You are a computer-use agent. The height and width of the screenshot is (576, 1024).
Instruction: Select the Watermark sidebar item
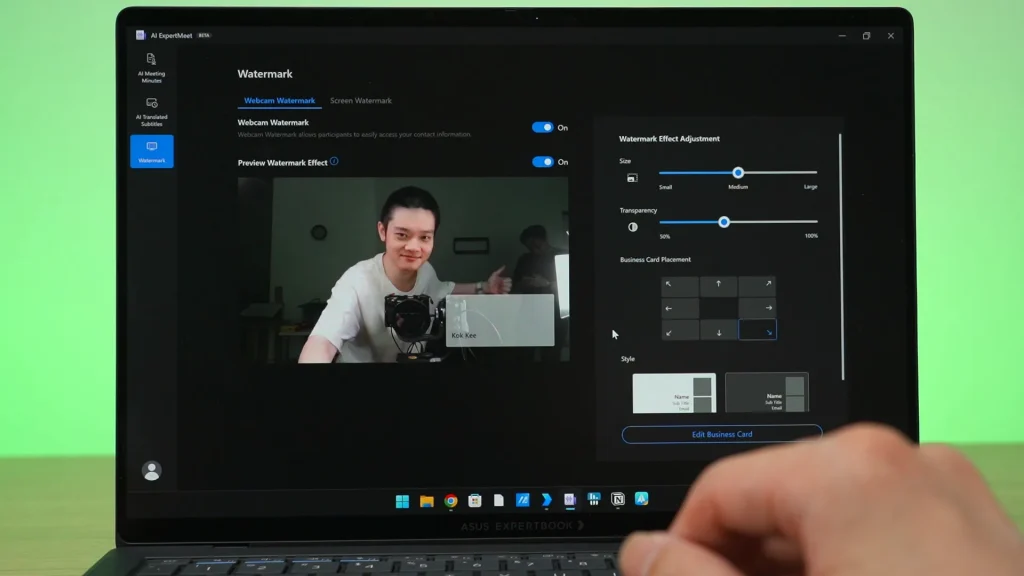click(x=152, y=152)
